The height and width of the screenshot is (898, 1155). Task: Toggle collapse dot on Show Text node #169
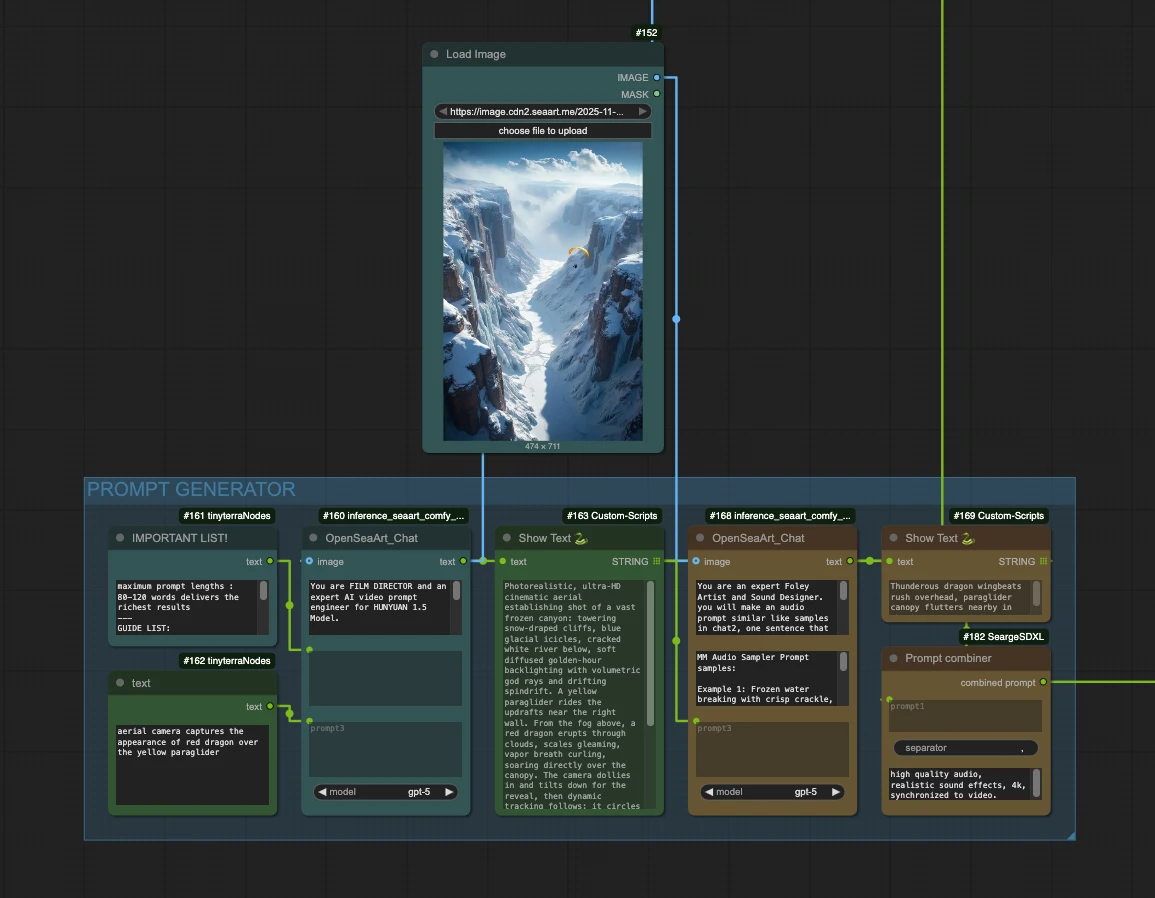(x=893, y=538)
